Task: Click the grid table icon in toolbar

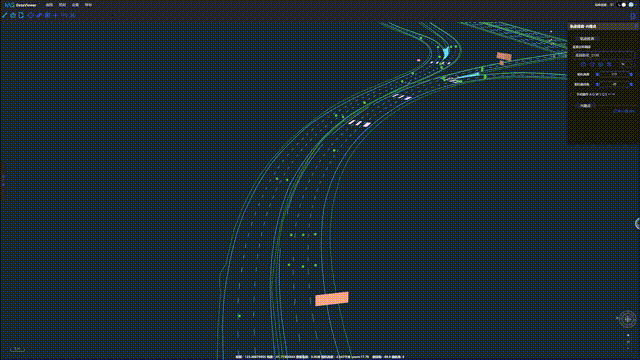Action: [x=47, y=15]
